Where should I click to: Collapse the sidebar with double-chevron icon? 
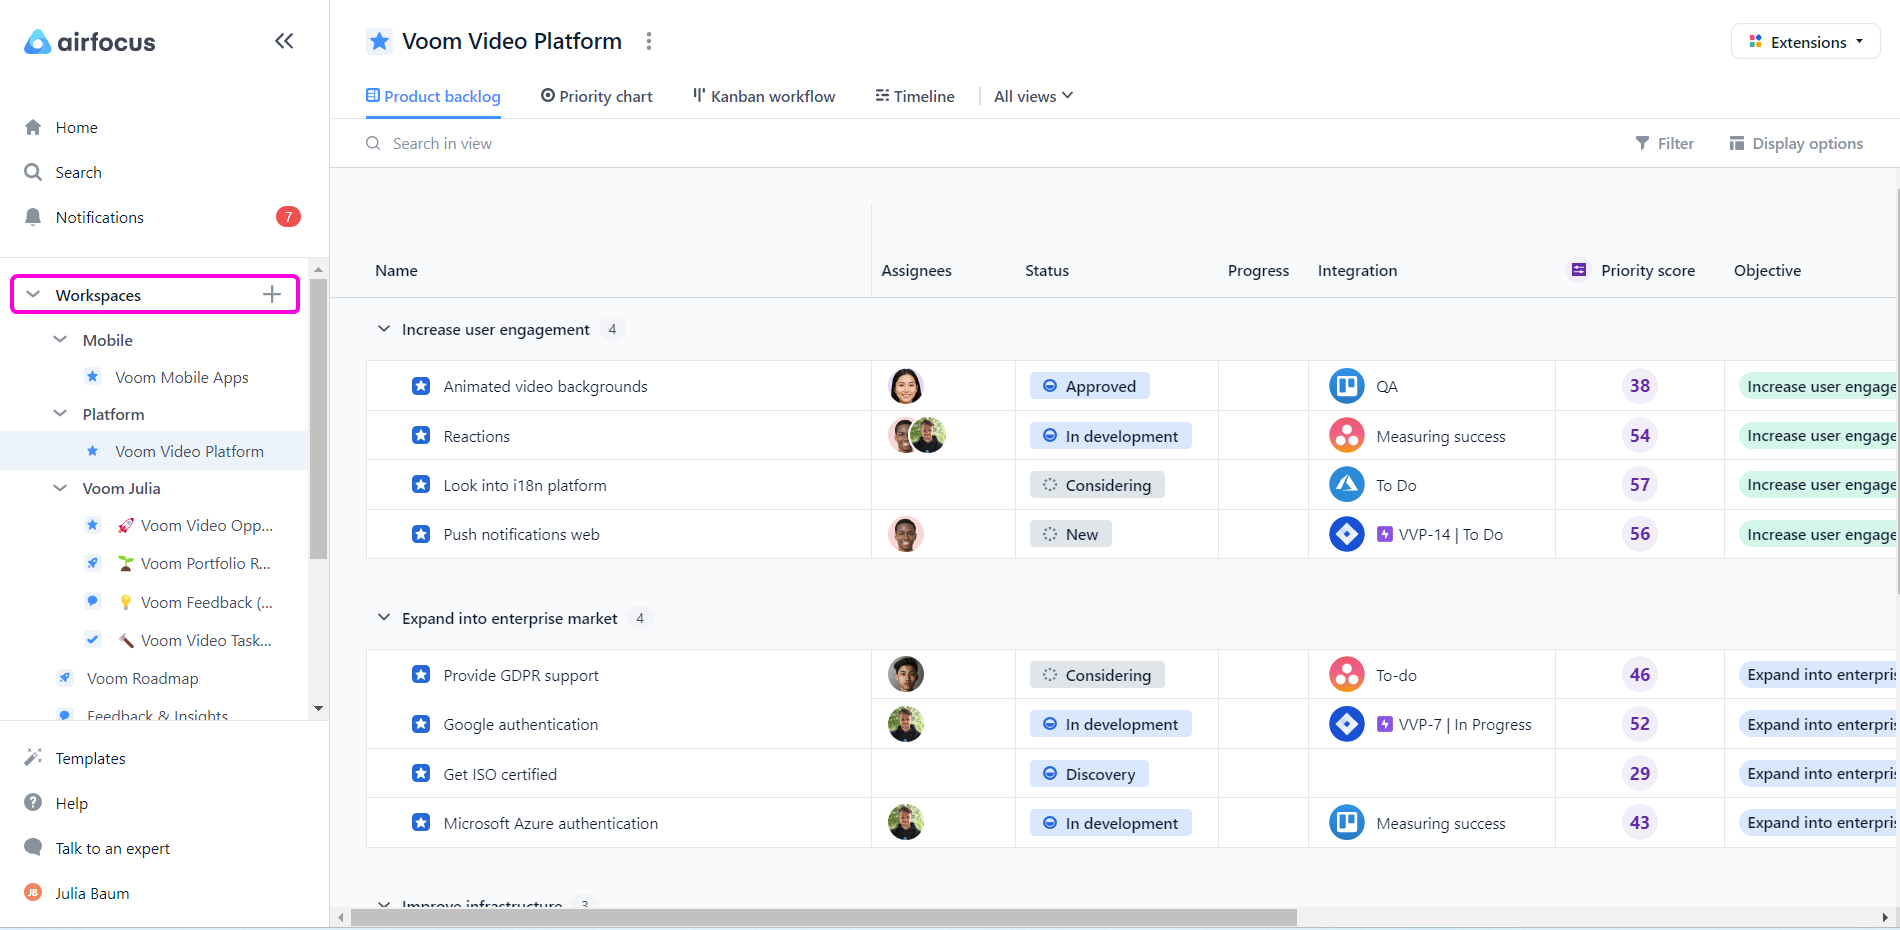pos(284,41)
